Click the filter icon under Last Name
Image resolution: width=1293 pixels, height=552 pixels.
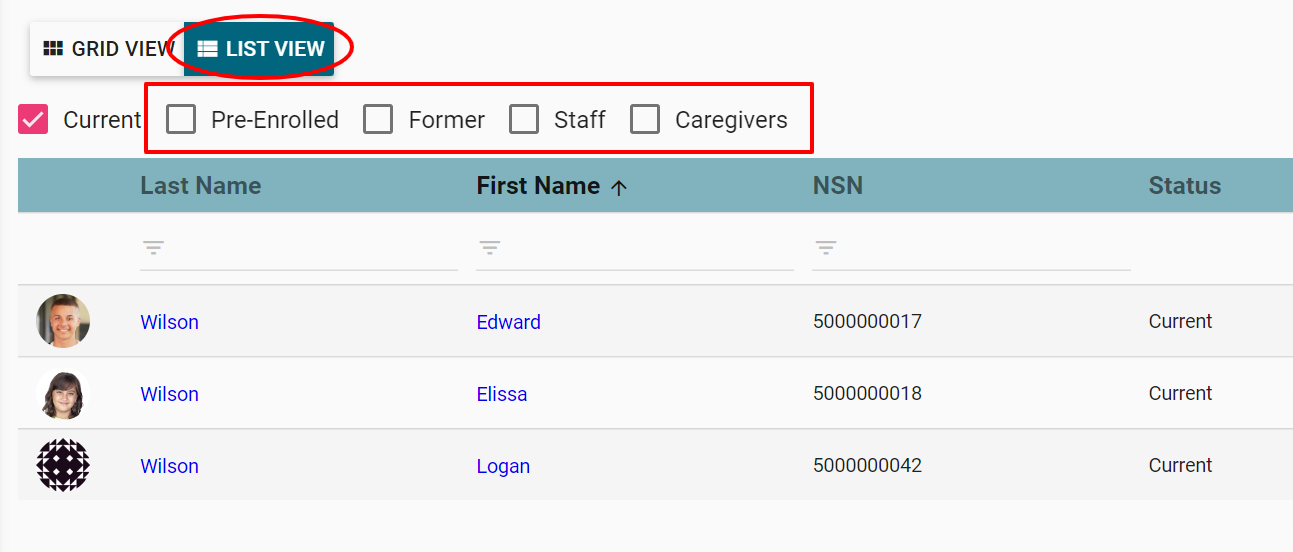pyautogui.click(x=153, y=247)
